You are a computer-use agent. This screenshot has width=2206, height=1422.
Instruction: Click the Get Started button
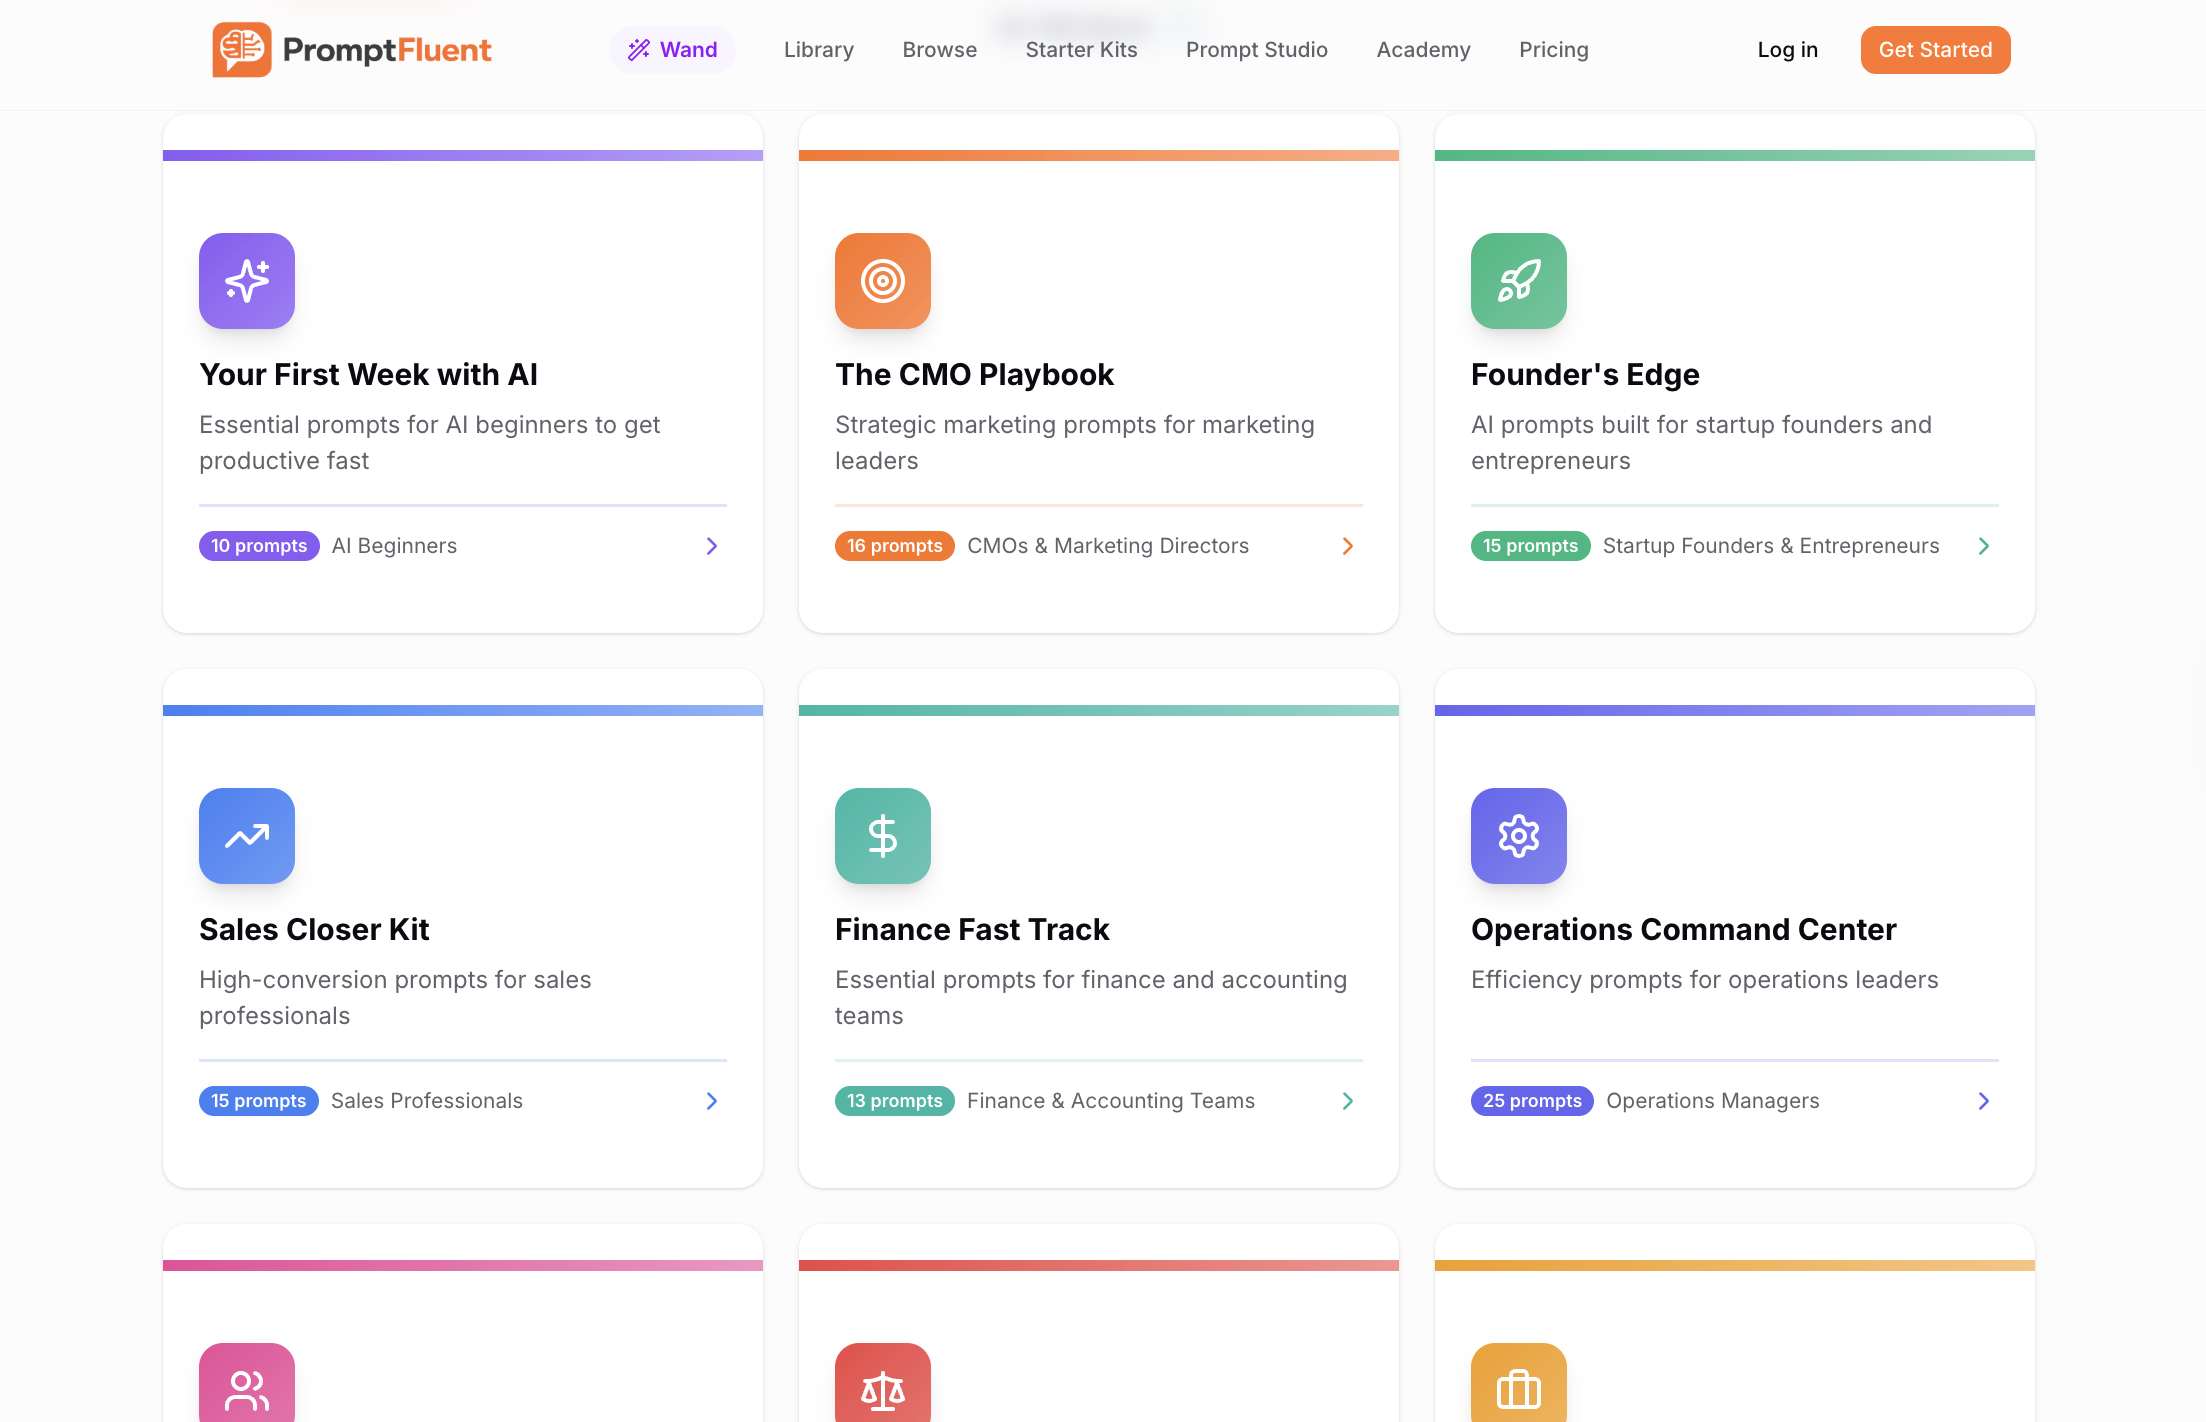(x=1935, y=49)
